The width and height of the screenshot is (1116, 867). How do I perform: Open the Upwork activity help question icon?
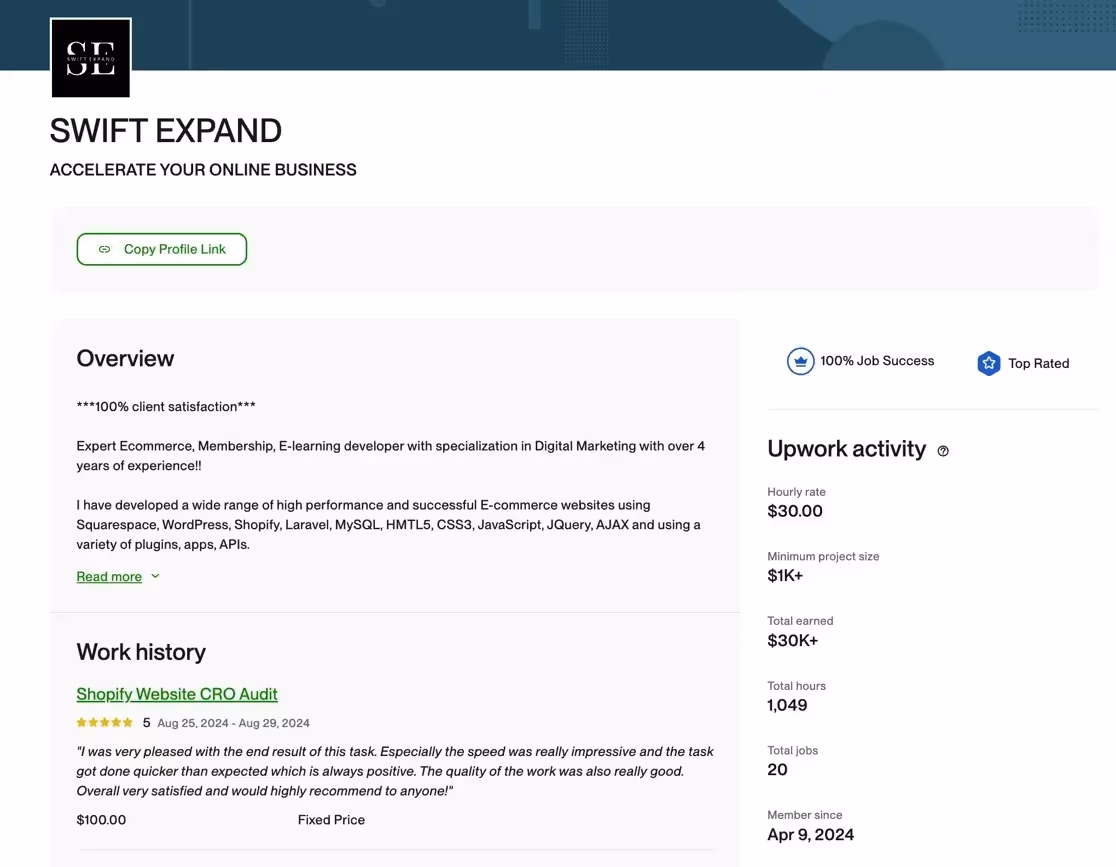point(943,451)
